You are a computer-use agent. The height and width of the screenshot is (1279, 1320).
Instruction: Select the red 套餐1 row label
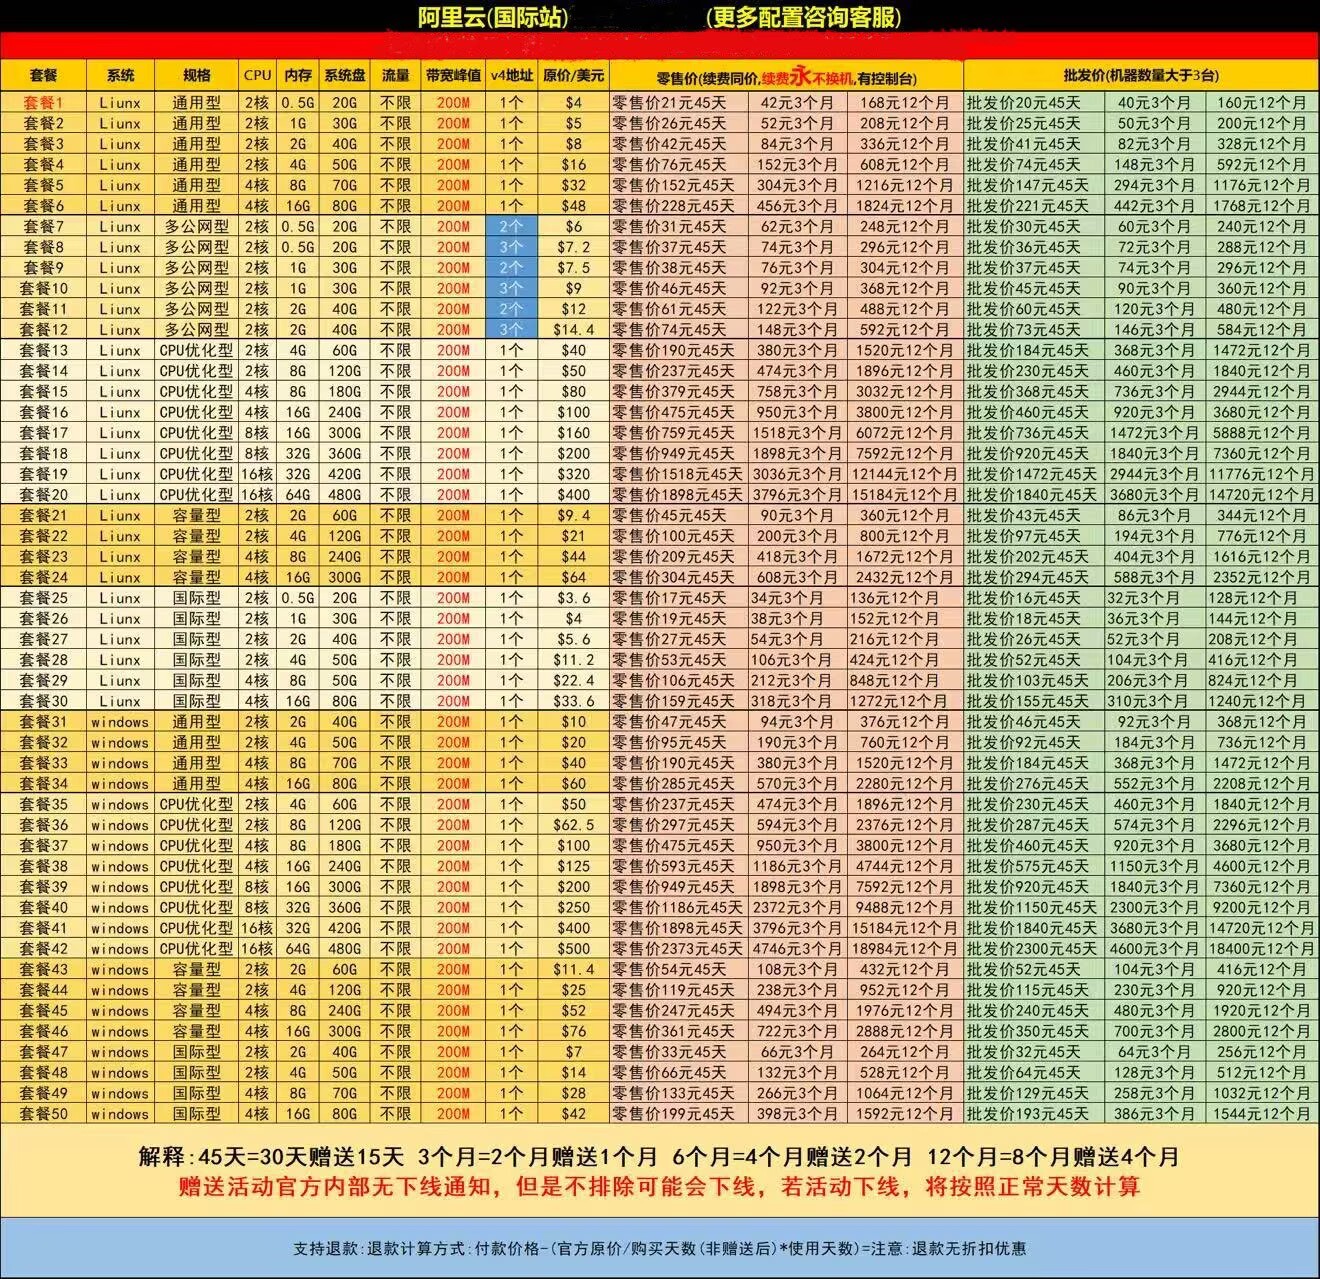tap(44, 102)
